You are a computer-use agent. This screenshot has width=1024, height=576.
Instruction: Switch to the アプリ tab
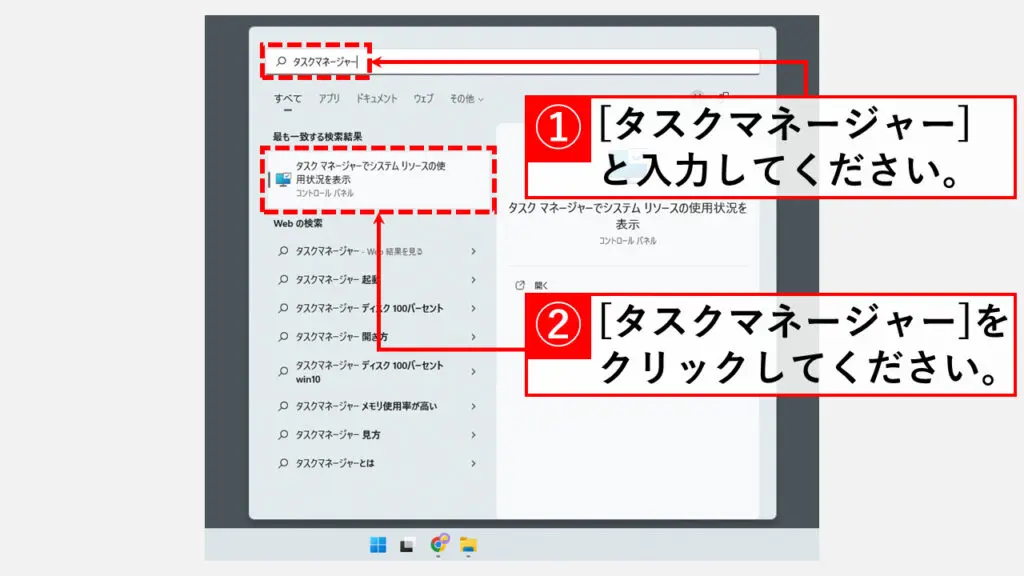pos(329,99)
